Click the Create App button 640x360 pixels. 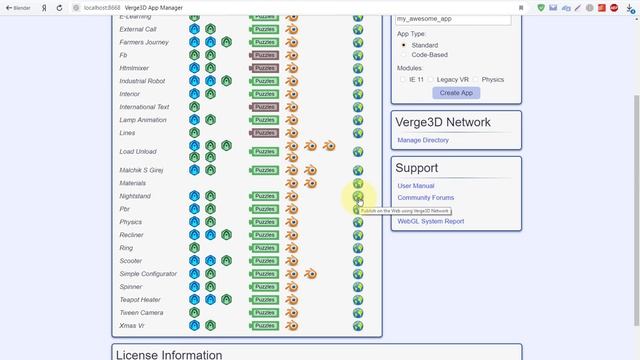(x=456, y=93)
